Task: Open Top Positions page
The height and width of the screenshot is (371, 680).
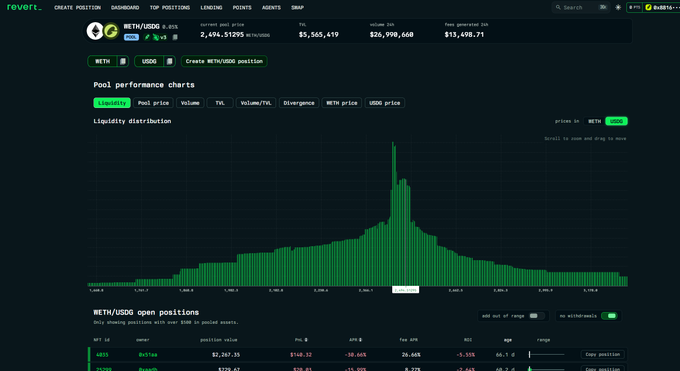Action: 170,7
